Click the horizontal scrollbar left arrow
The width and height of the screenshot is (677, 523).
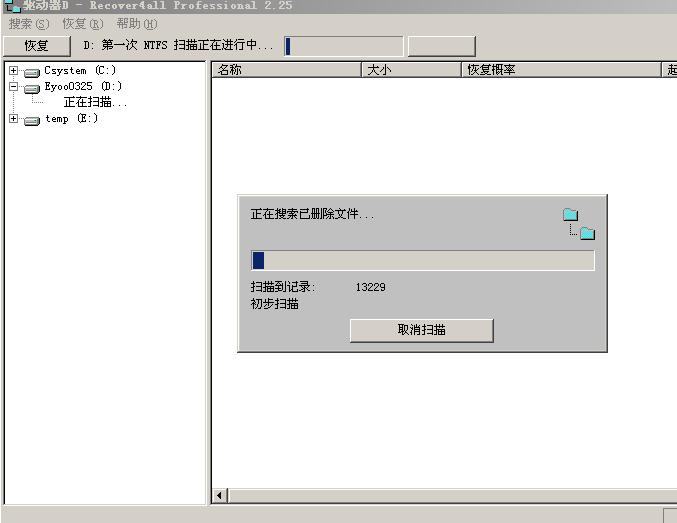click(x=219, y=495)
